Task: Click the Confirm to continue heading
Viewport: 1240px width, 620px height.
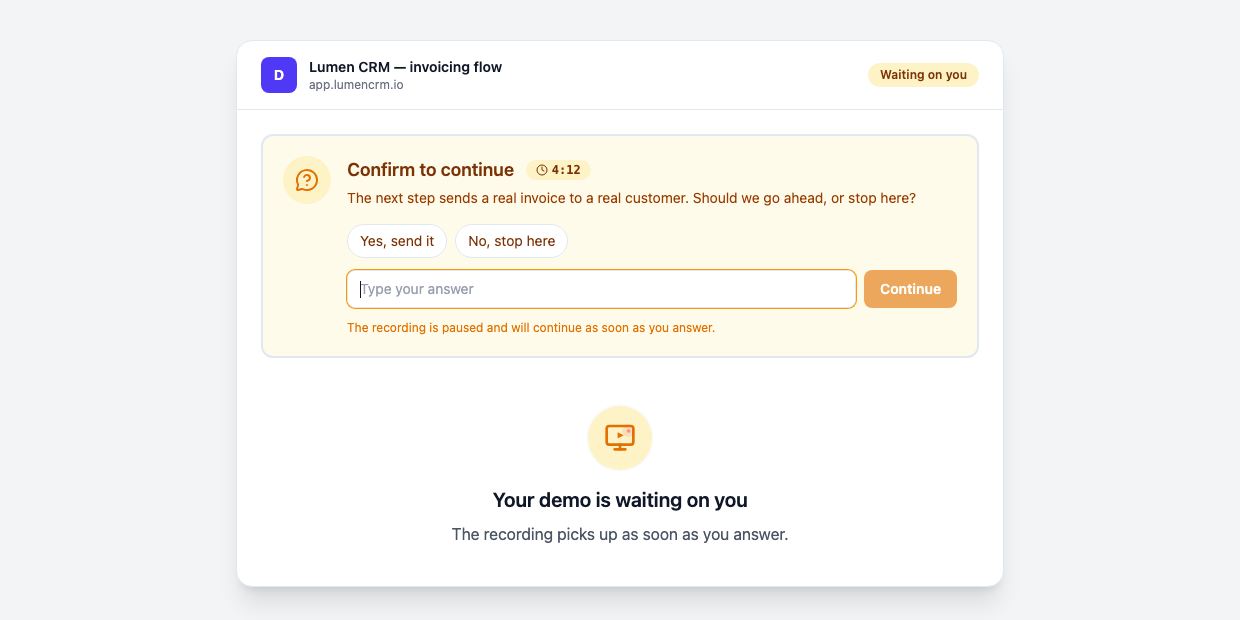Action: pyautogui.click(x=430, y=170)
